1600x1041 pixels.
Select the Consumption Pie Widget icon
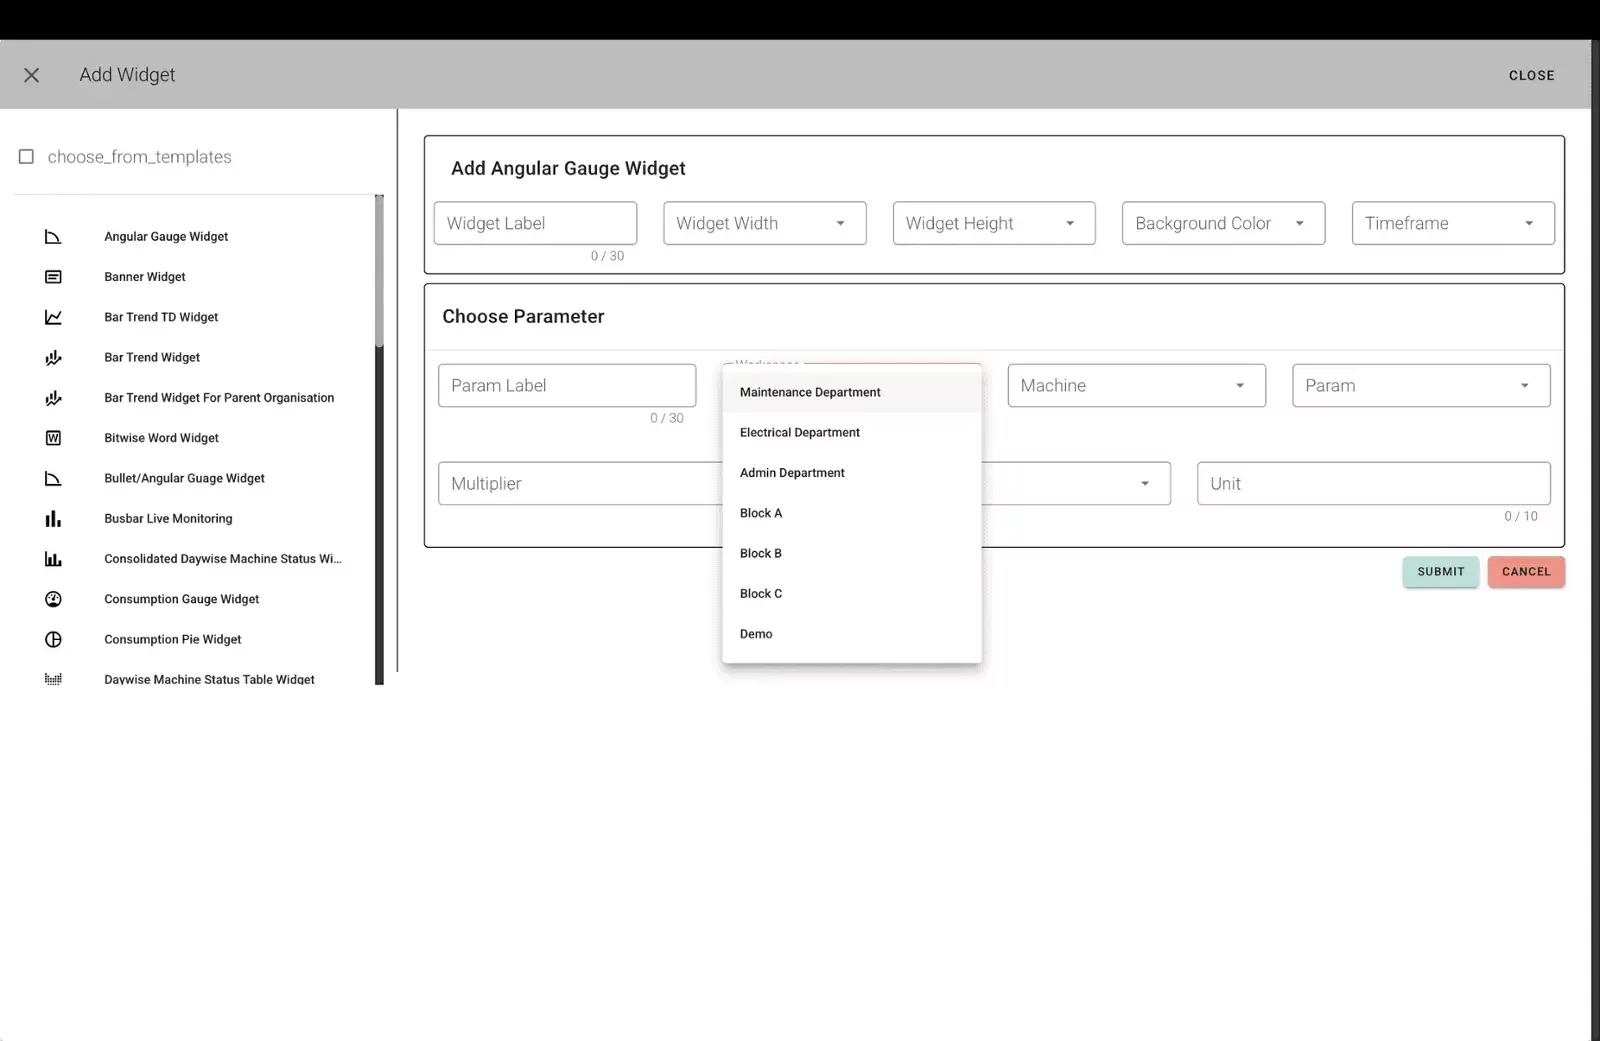click(53, 639)
